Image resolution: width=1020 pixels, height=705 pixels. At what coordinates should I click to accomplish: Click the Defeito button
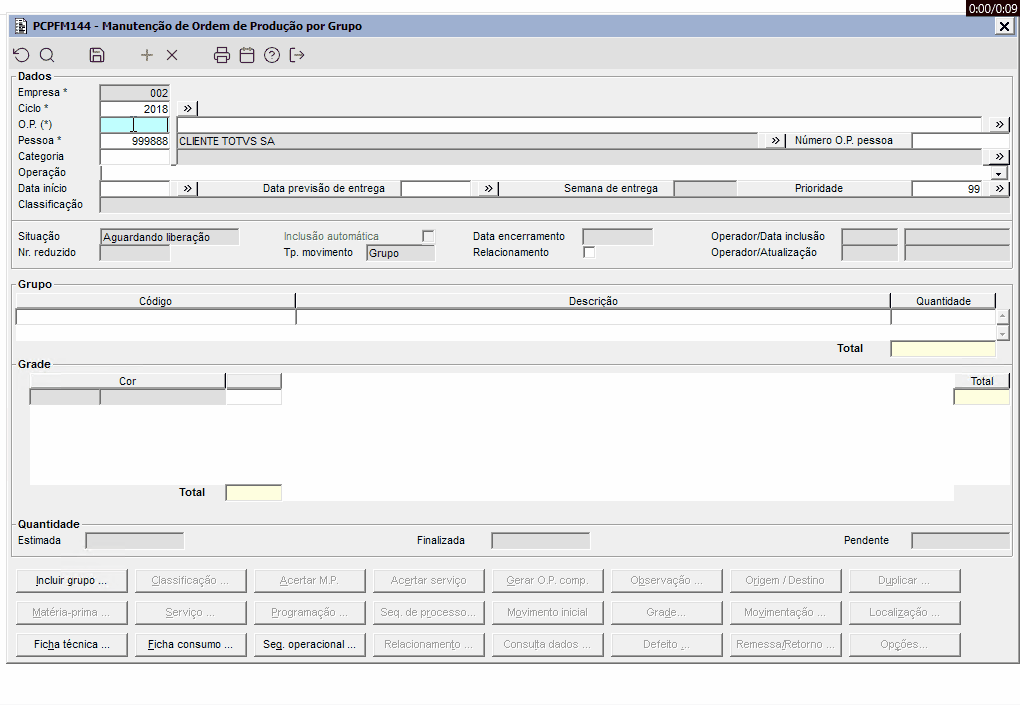[x=667, y=645]
